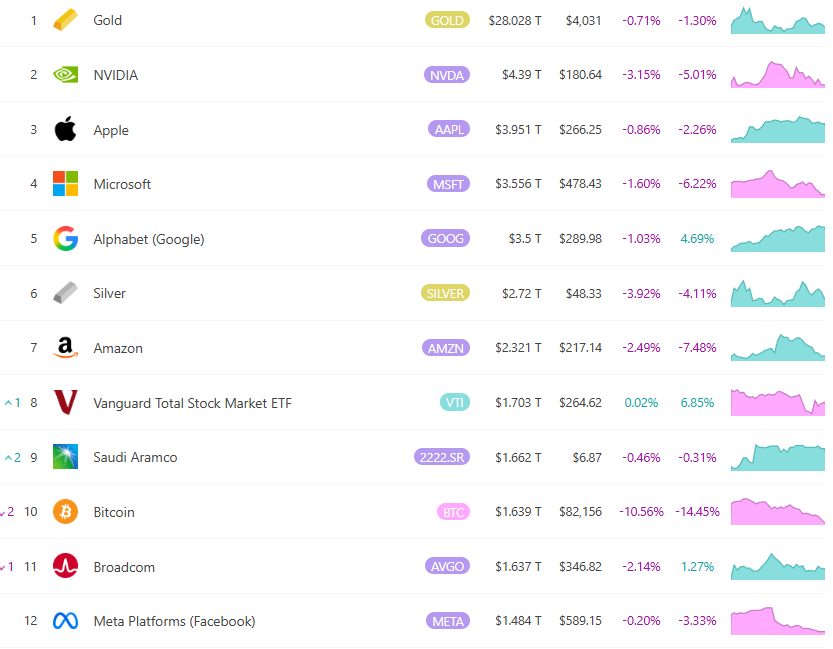
Task: Select the Google 'G' logo
Action: click(x=65, y=238)
